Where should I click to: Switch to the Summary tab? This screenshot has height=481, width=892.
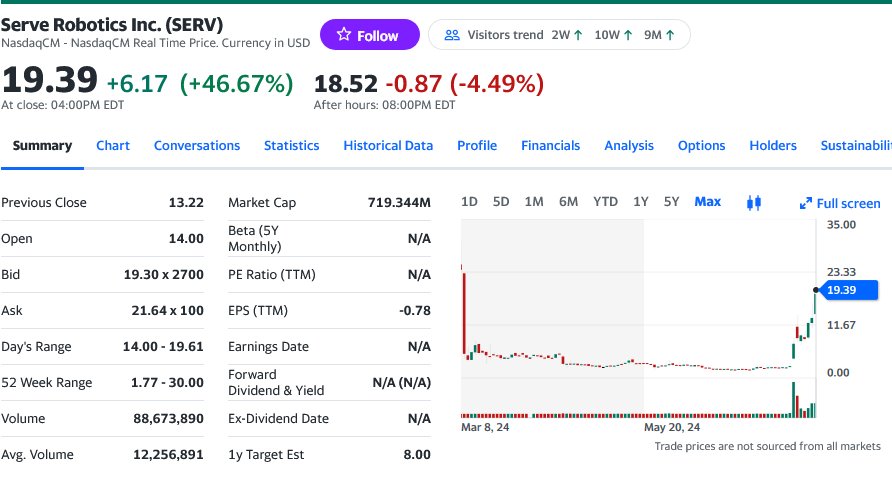tap(42, 146)
